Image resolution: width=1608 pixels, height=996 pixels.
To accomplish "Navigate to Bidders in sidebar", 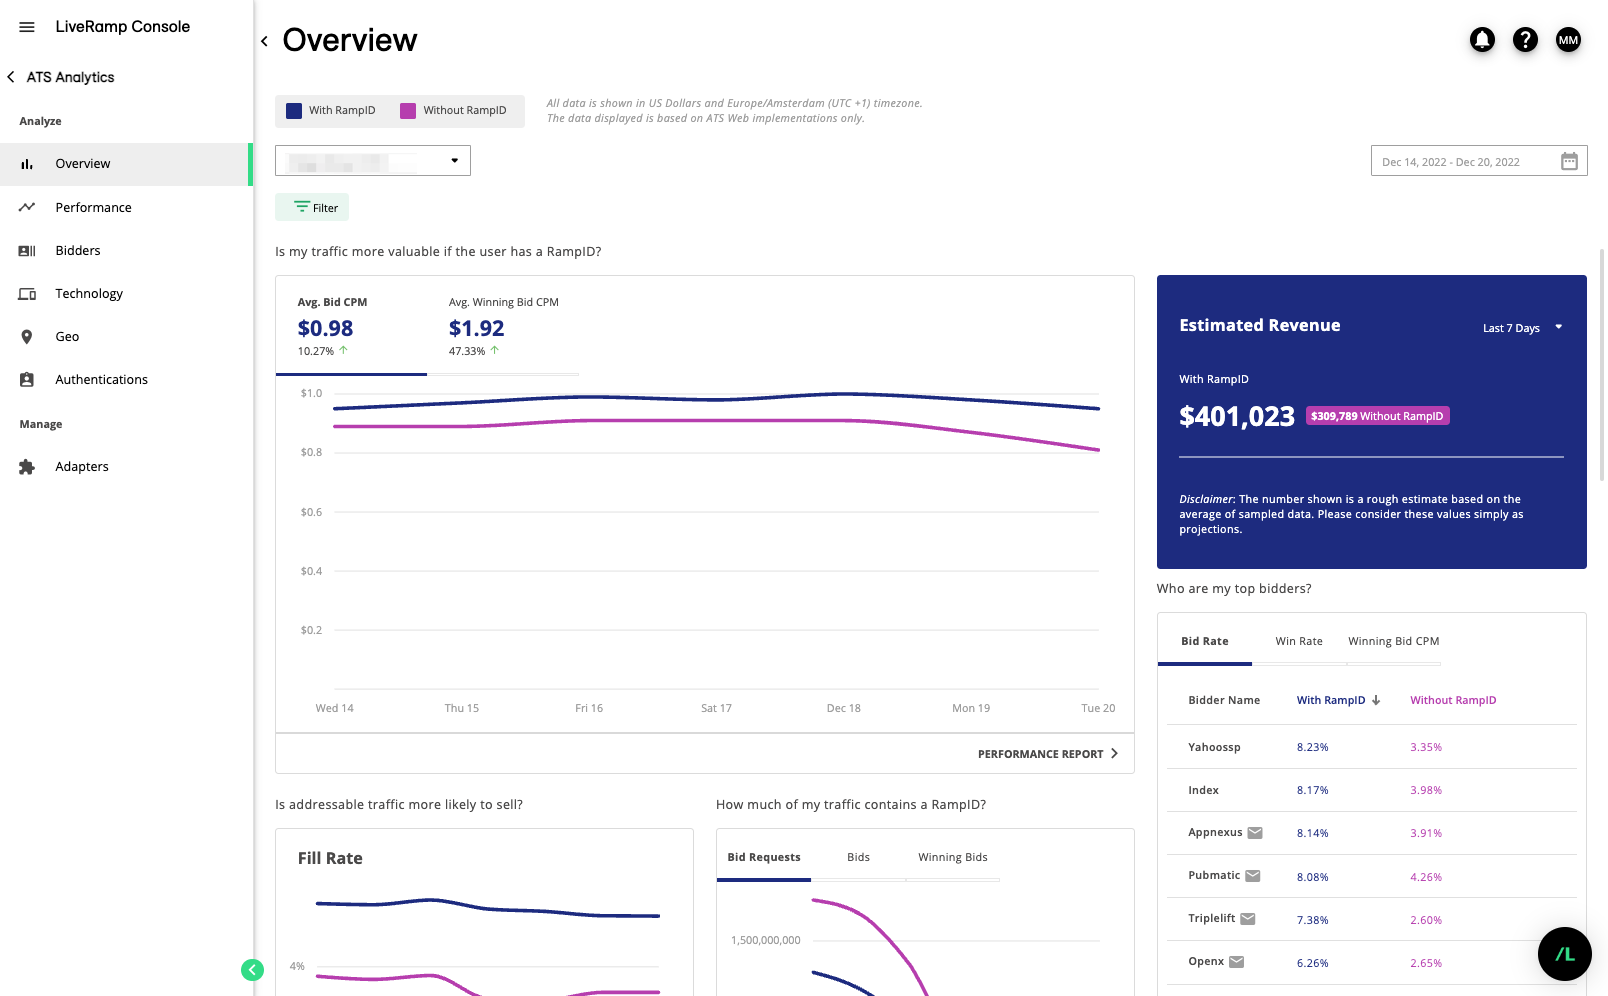I will (x=125, y=251).
